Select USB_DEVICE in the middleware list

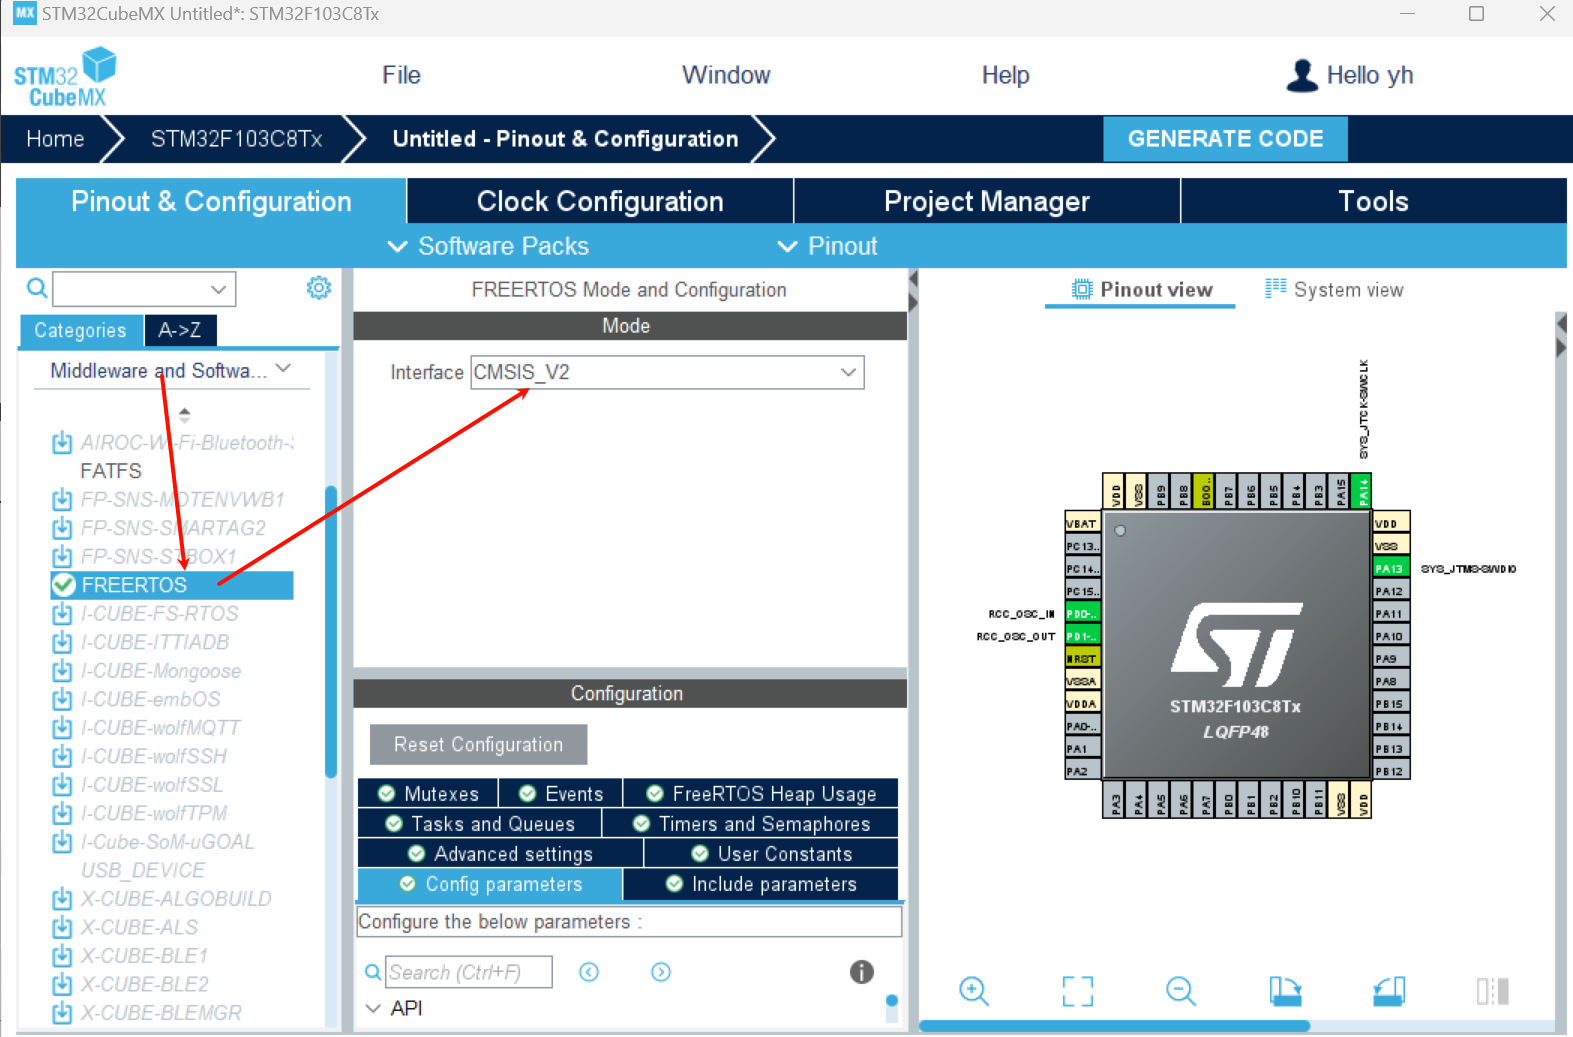(143, 870)
